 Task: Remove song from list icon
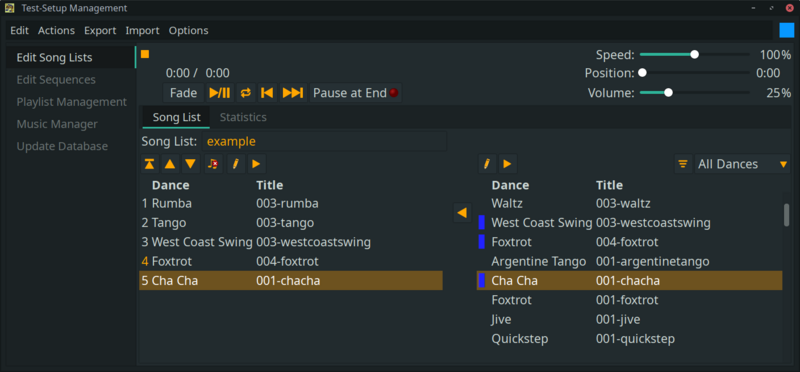(213, 164)
